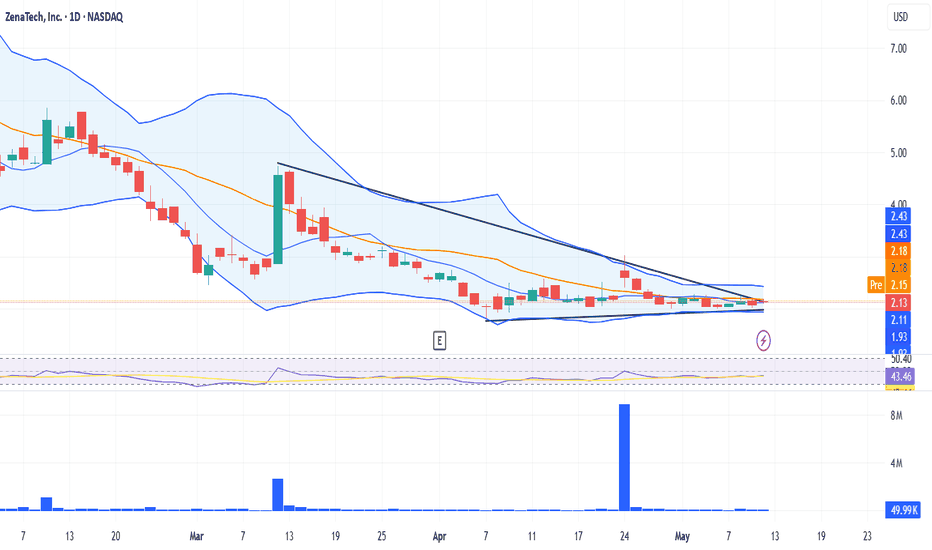Image resolution: width=932 pixels, height=550 pixels.
Task: Click the 4M volume axis label
Action: click(896, 463)
